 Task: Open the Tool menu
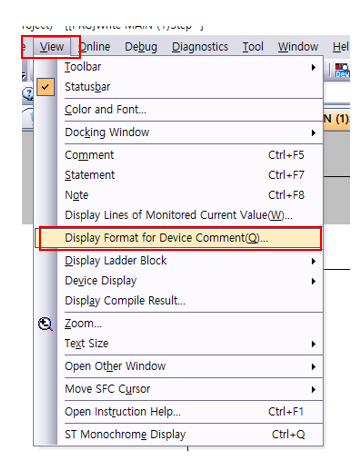(253, 47)
